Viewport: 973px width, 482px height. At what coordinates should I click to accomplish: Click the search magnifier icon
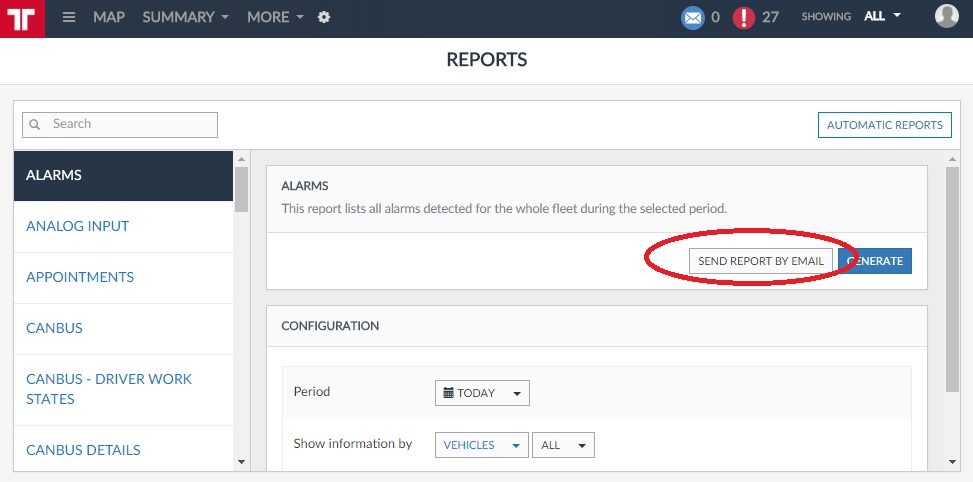[x=36, y=124]
